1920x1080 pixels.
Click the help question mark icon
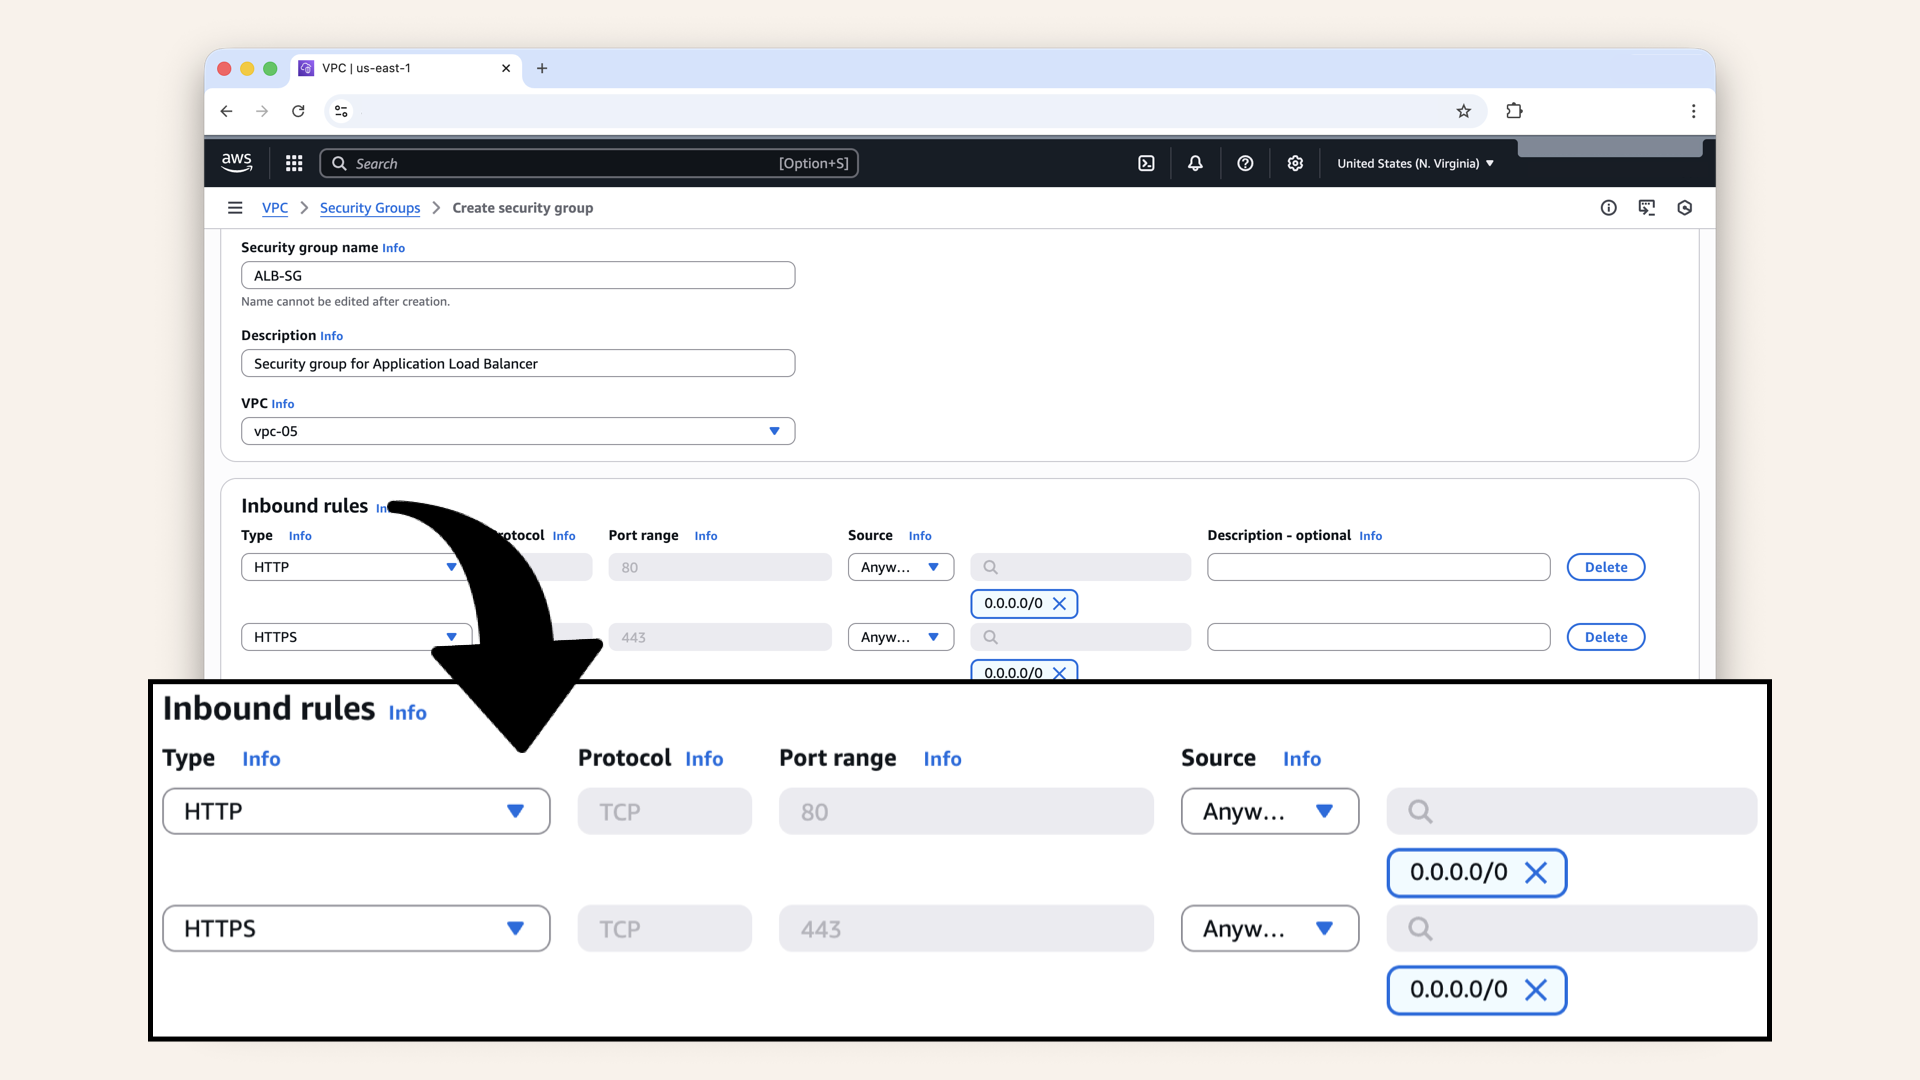coord(1245,162)
